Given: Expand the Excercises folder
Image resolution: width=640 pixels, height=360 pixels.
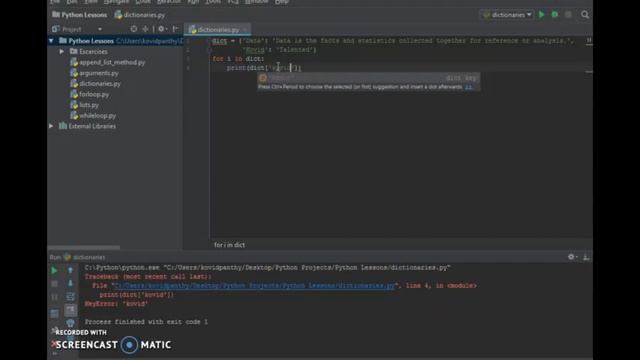Looking at the screenshot, I should (62, 51).
